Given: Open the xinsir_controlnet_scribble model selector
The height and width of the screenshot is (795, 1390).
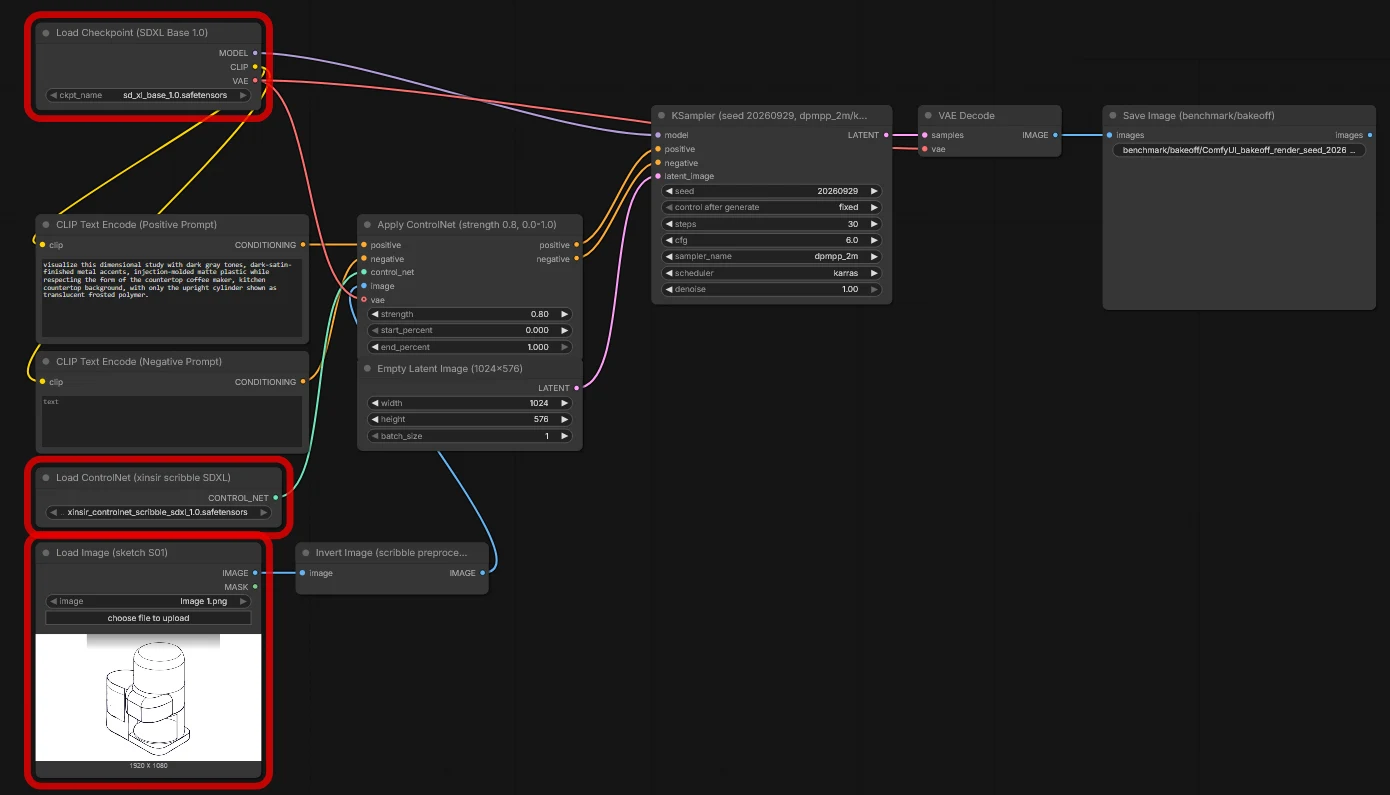Looking at the screenshot, I should click(x=159, y=512).
